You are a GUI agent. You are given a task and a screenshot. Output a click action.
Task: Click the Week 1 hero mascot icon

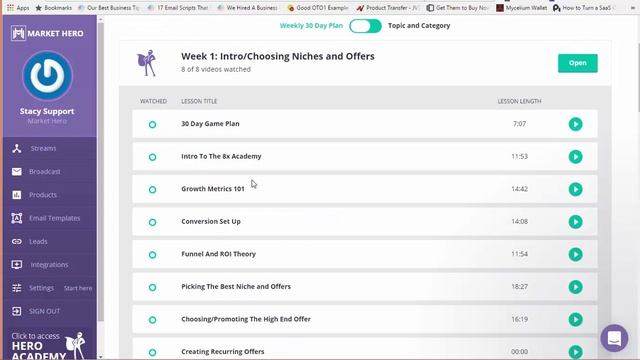[x=147, y=63]
